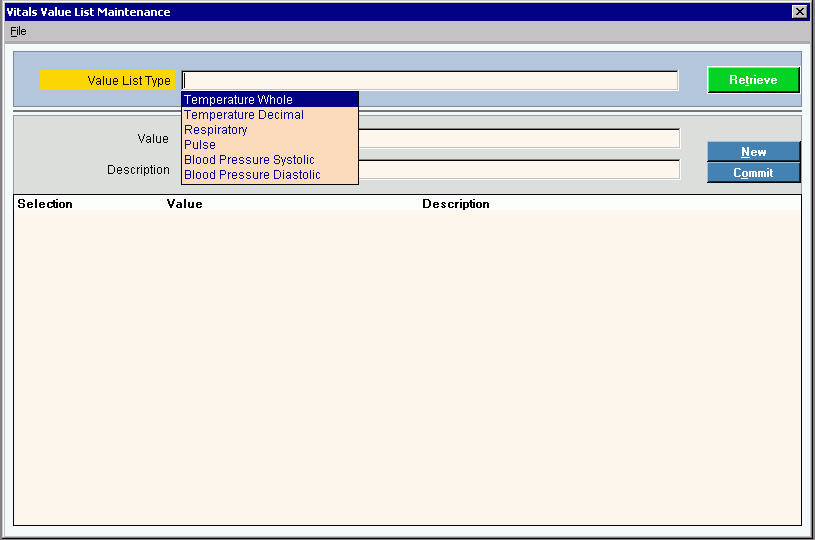
Task: Focus the Value text field
Action: click(518, 138)
